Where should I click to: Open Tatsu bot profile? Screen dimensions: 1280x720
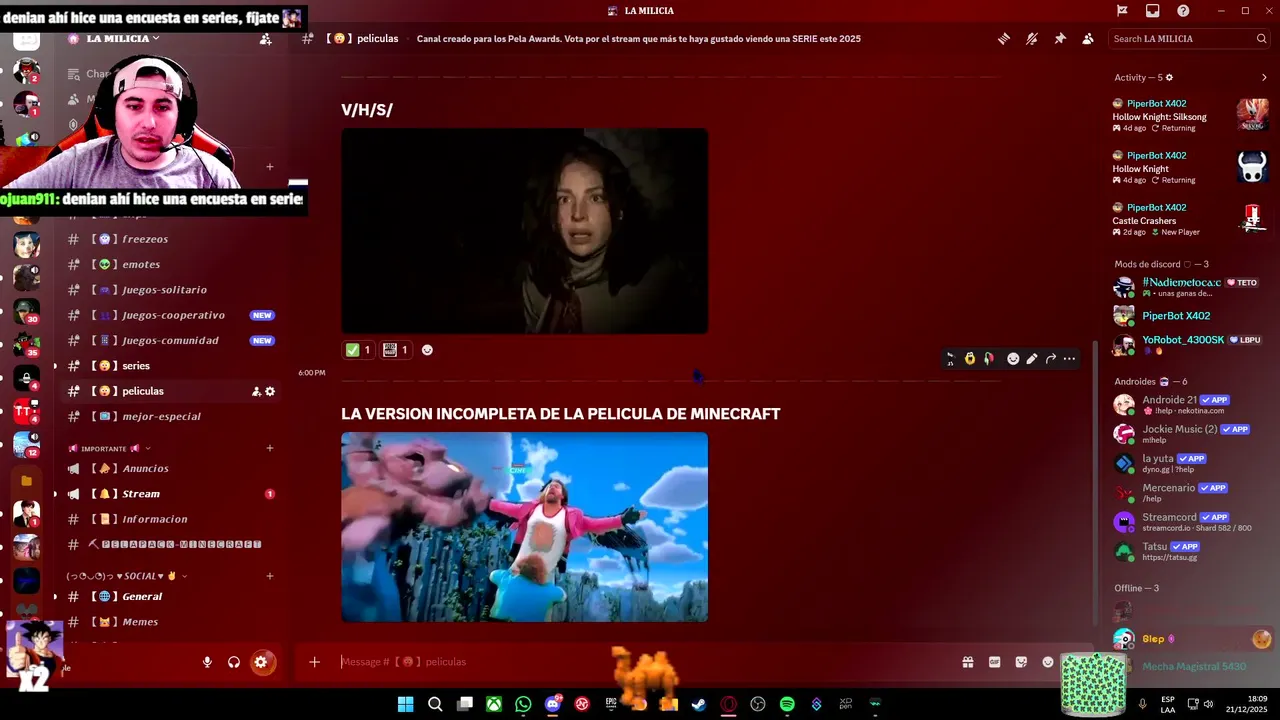1191,551
